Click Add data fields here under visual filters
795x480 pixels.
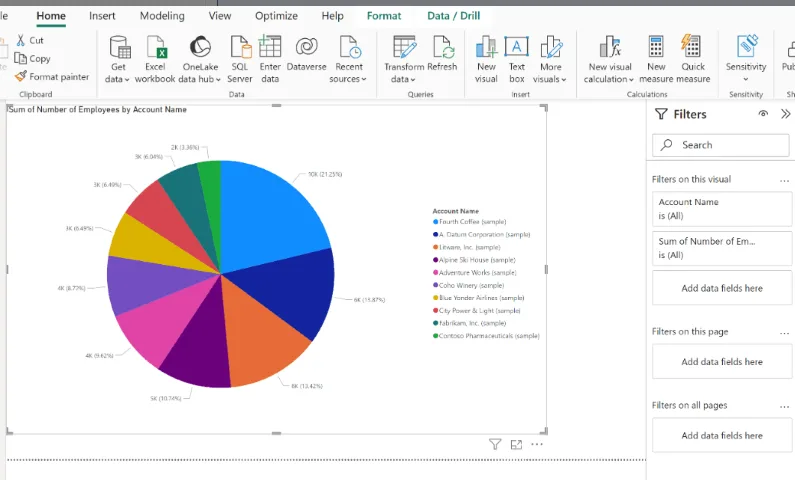tap(721, 288)
